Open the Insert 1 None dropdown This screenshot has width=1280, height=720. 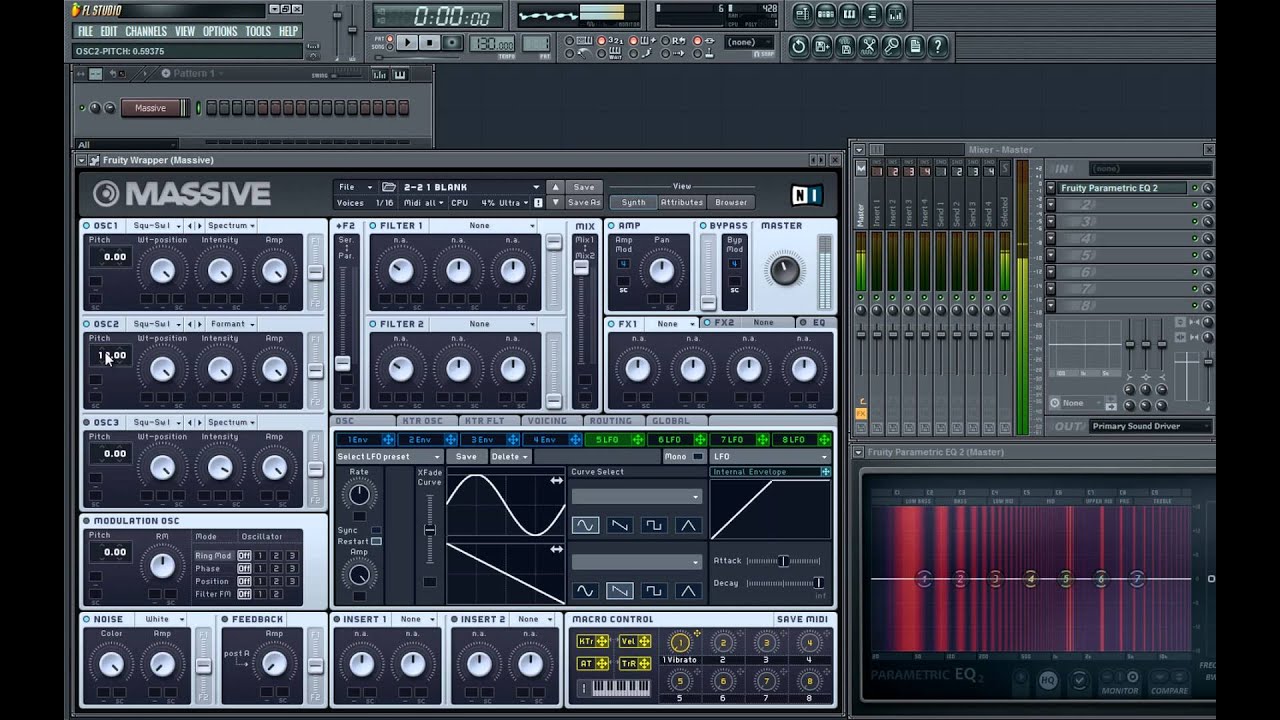coord(416,620)
